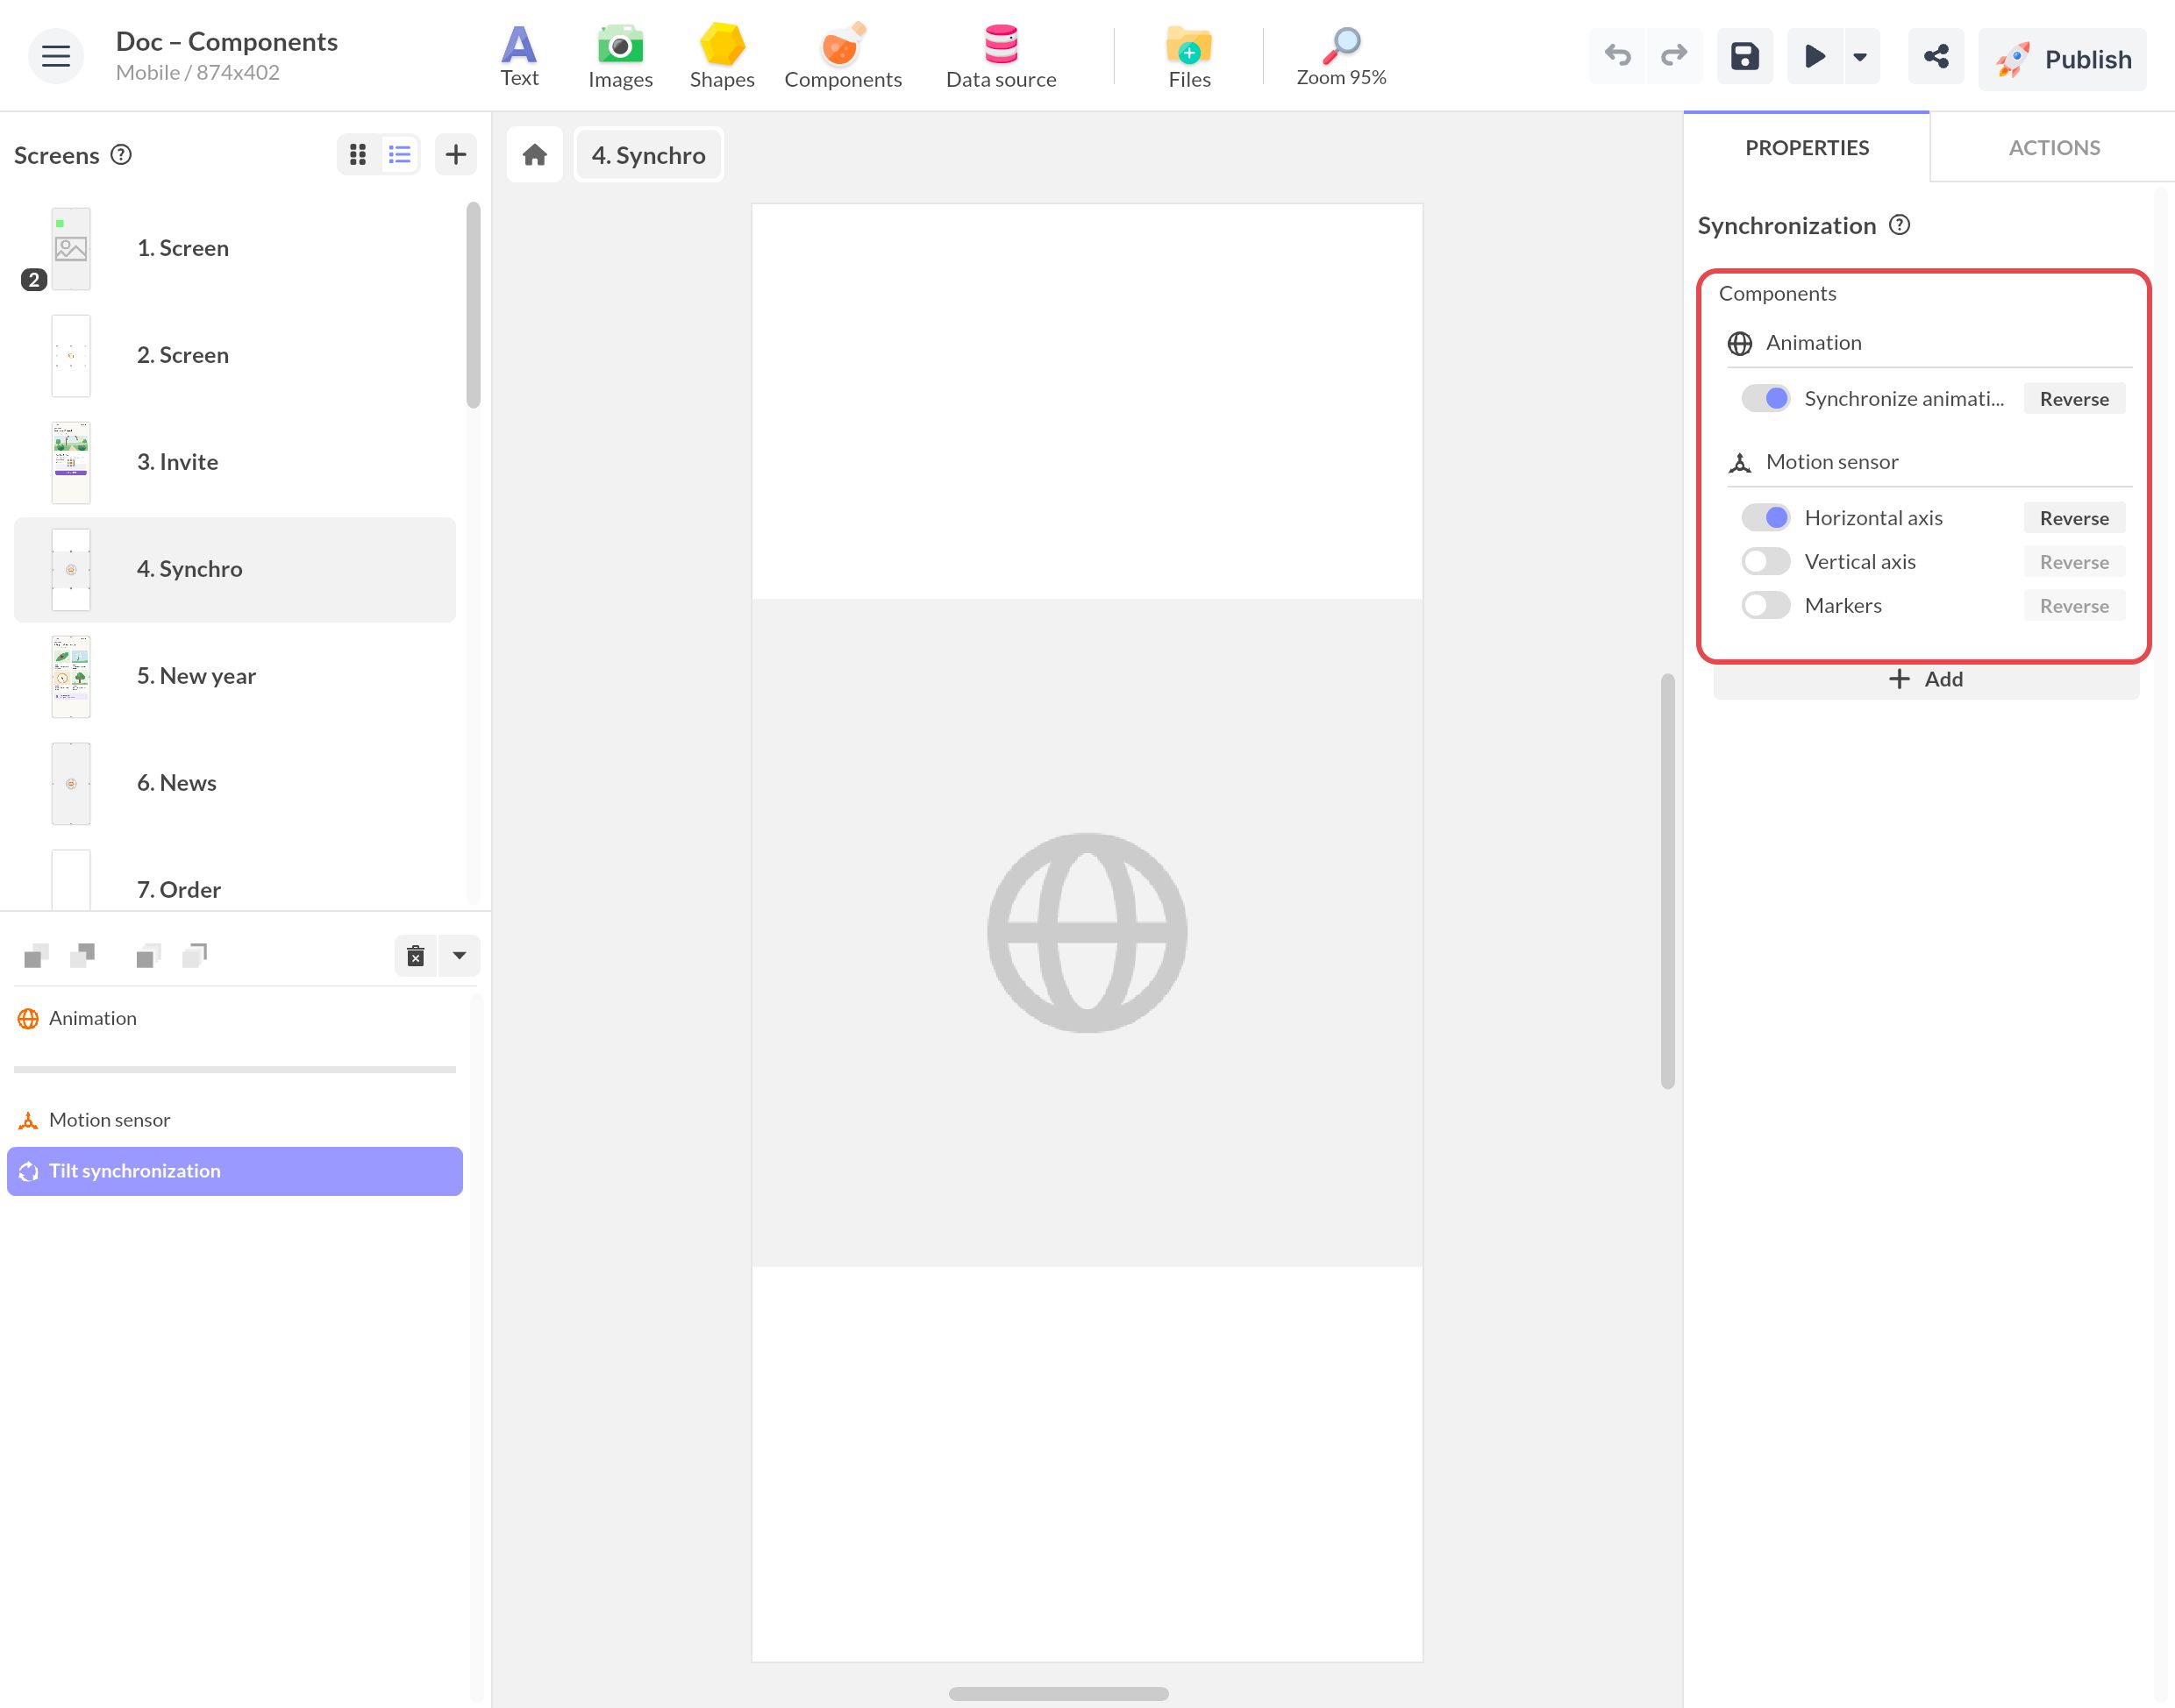Enable Markers switch

click(1766, 605)
